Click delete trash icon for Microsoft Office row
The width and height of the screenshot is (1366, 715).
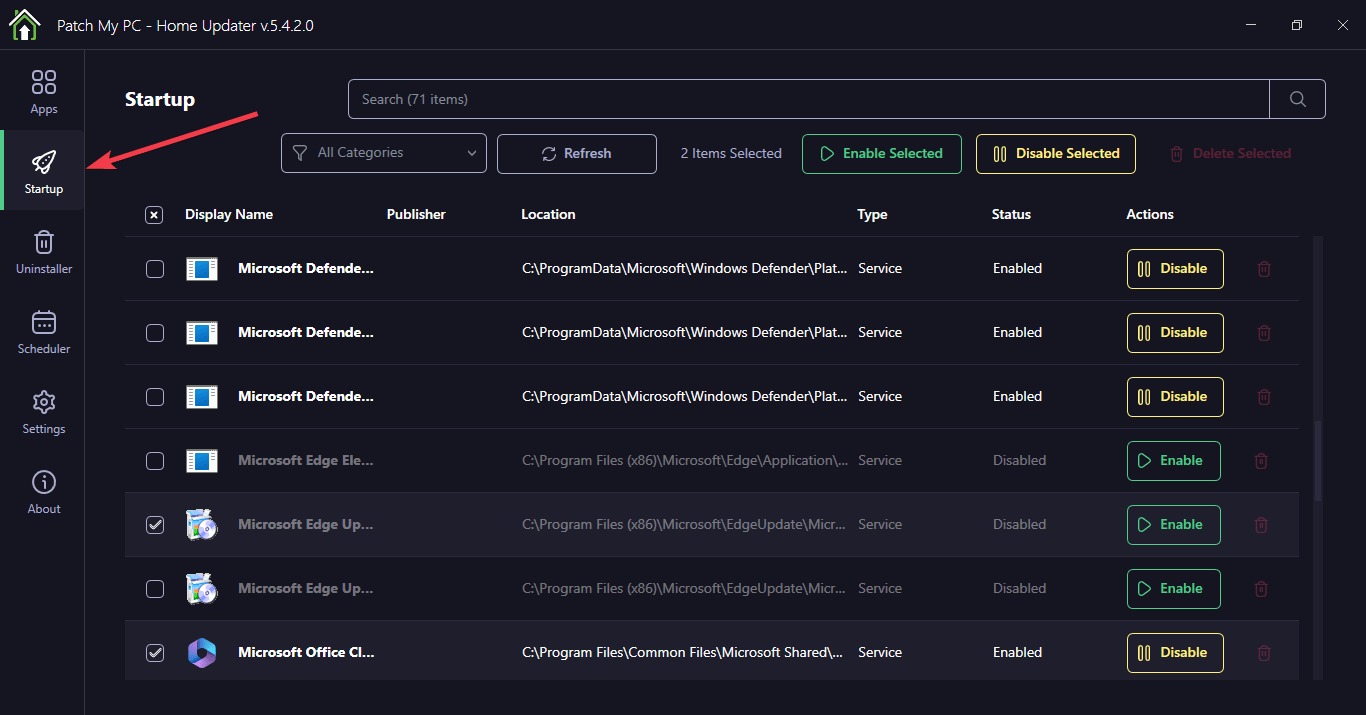[1264, 653]
